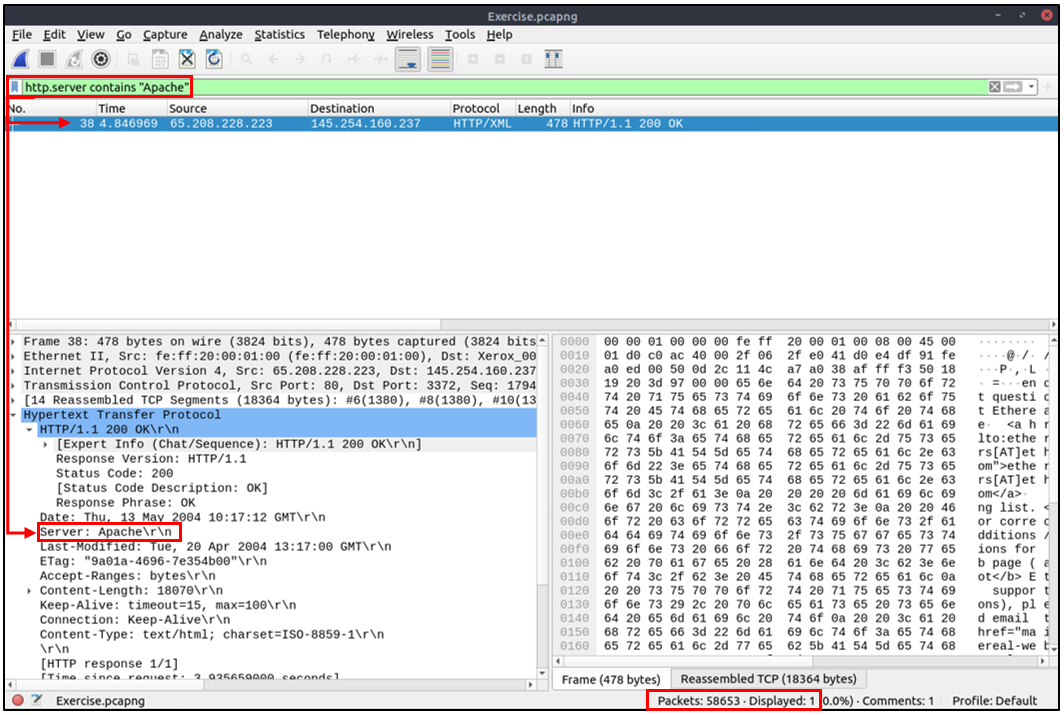1064x715 pixels.
Task: Go back in packet history
Action: tap(273, 60)
